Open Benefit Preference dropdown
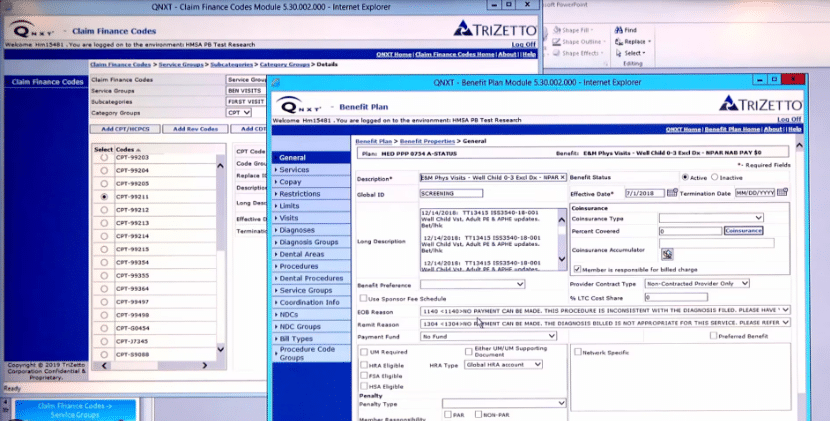 (x=472, y=284)
